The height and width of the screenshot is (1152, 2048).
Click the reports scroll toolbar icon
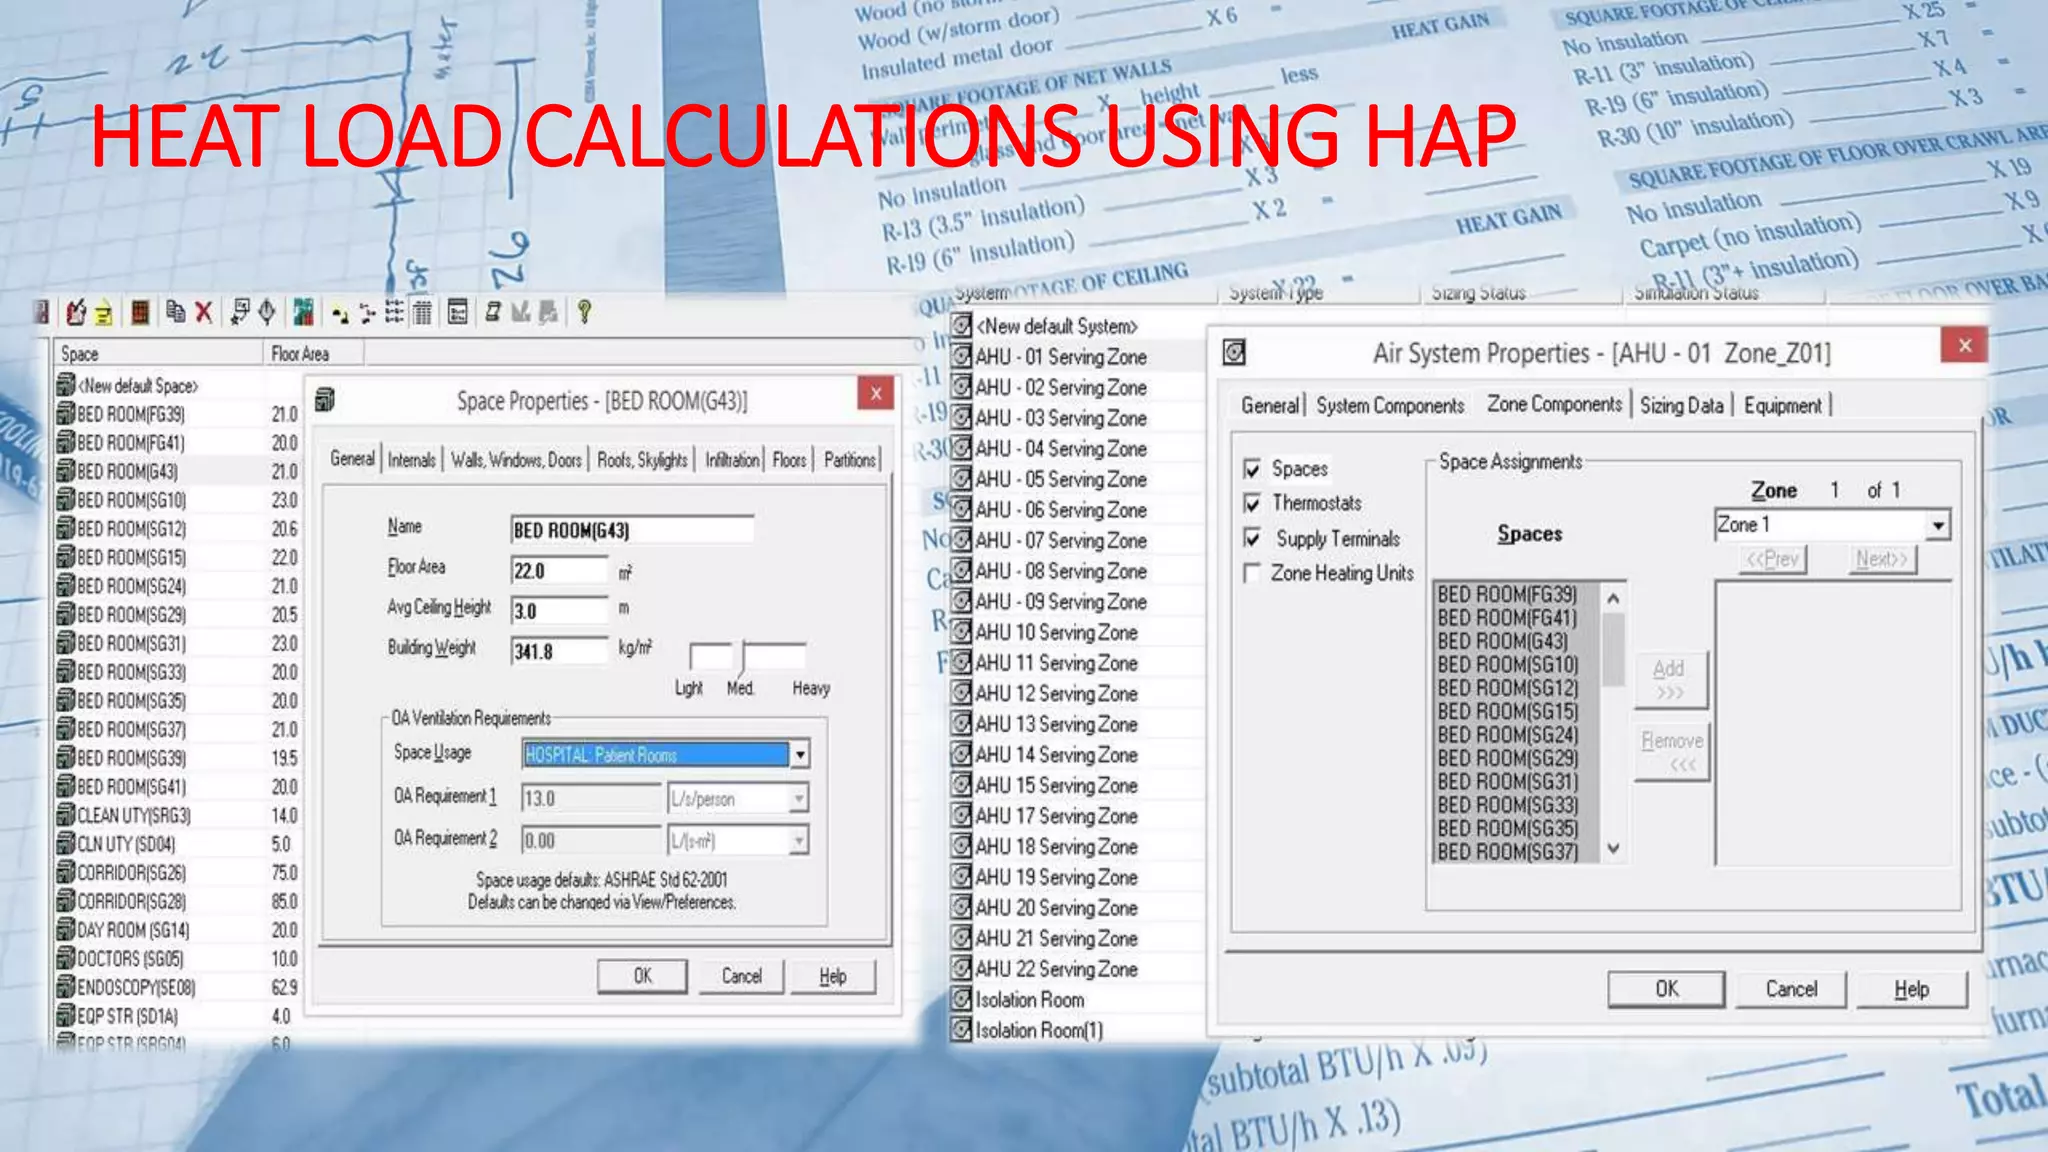tap(492, 313)
